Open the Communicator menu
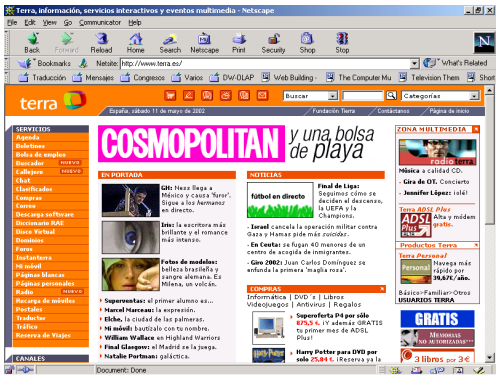This screenshot has width=501, height=380. tap(100, 23)
